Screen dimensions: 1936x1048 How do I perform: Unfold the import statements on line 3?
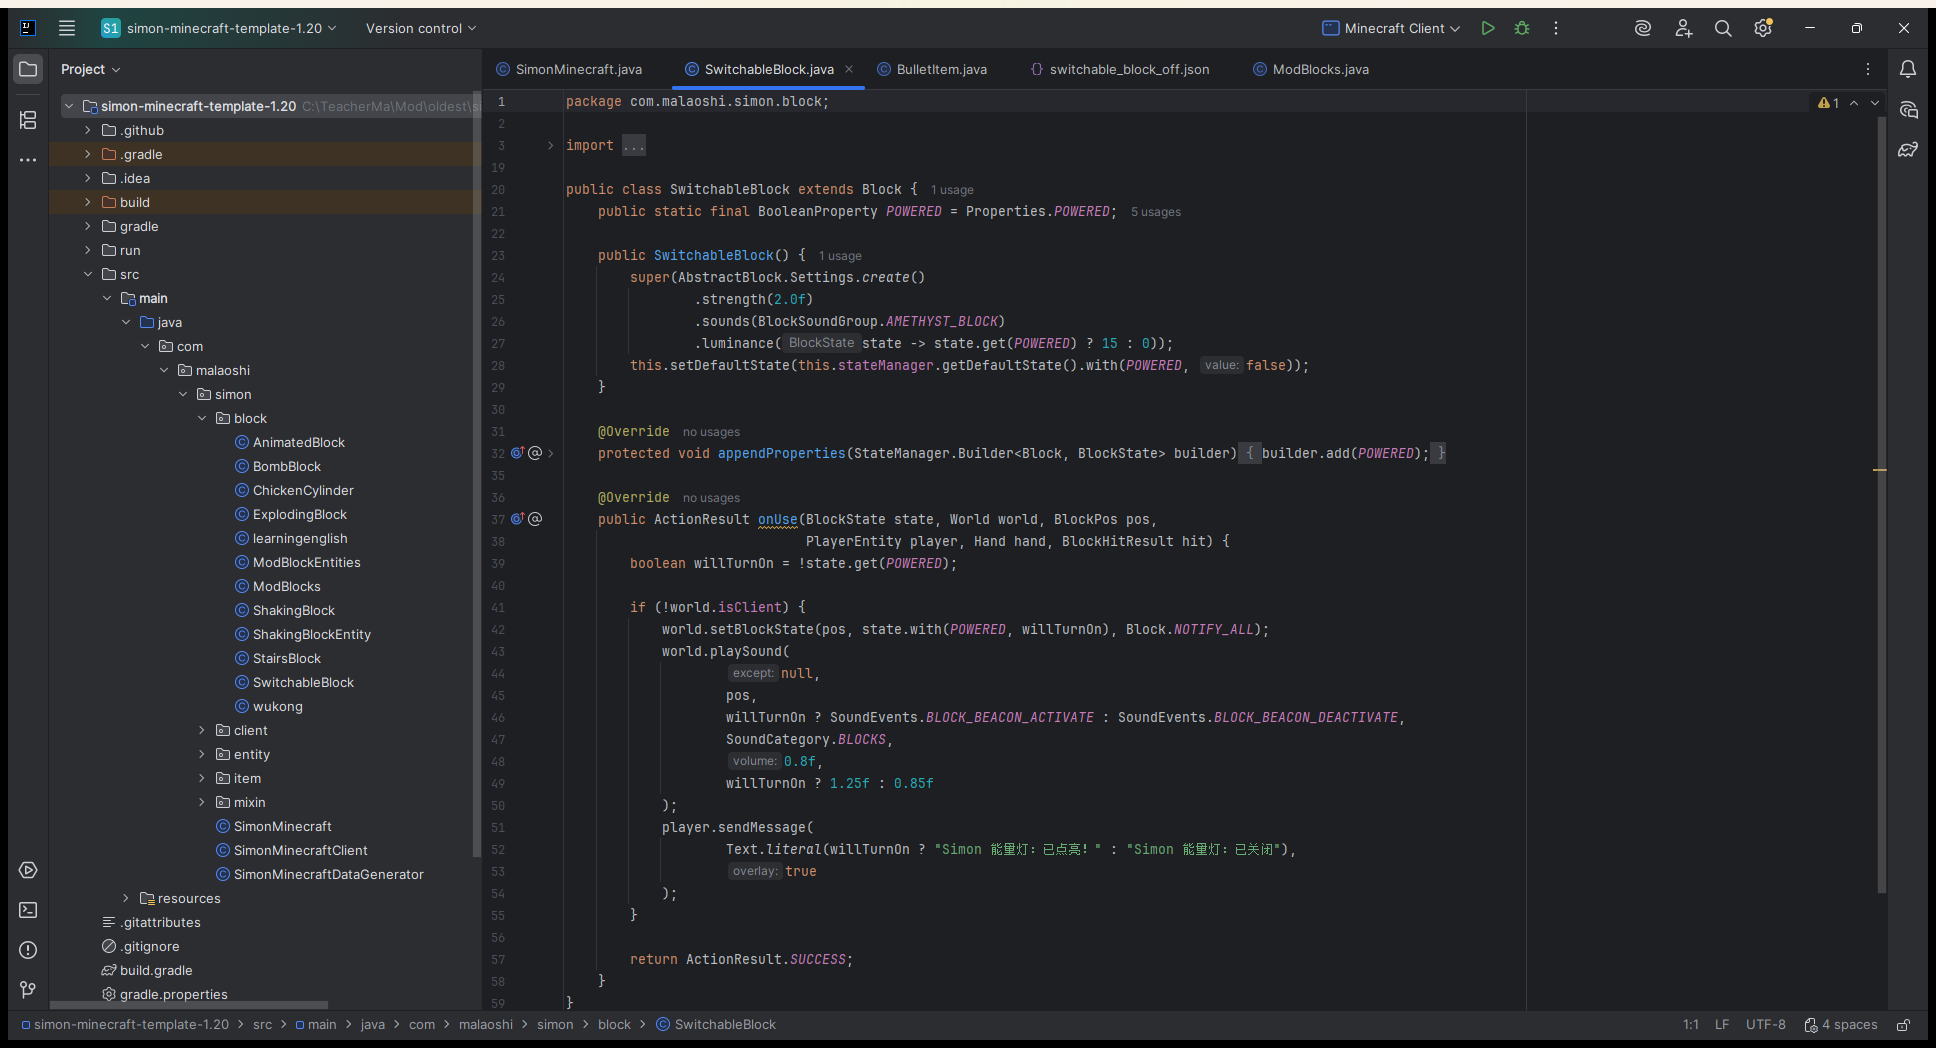click(x=550, y=145)
